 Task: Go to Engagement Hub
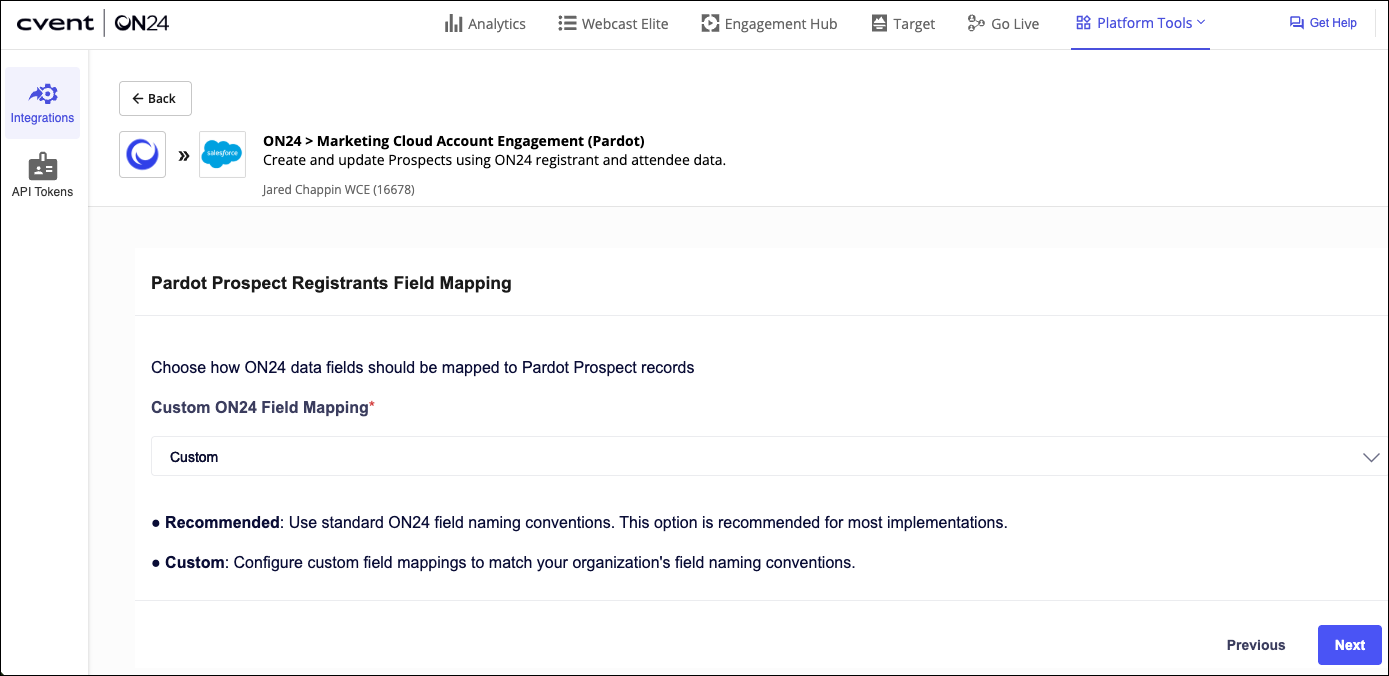point(769,23)
